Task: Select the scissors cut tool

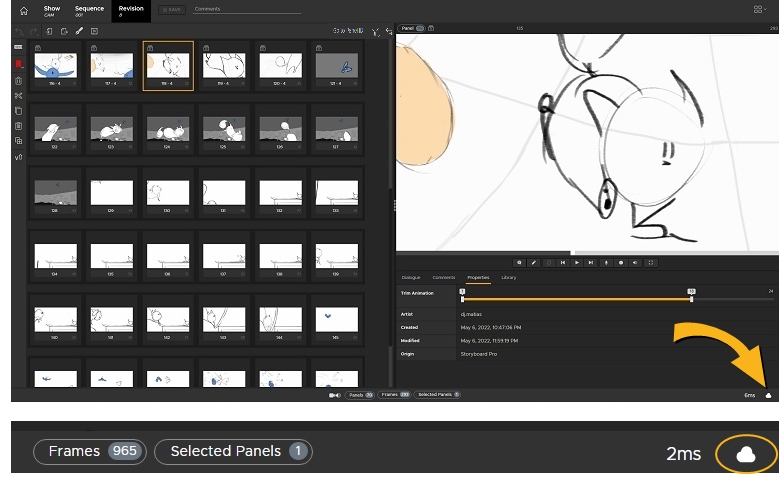Action: click(x=18, y=95)
